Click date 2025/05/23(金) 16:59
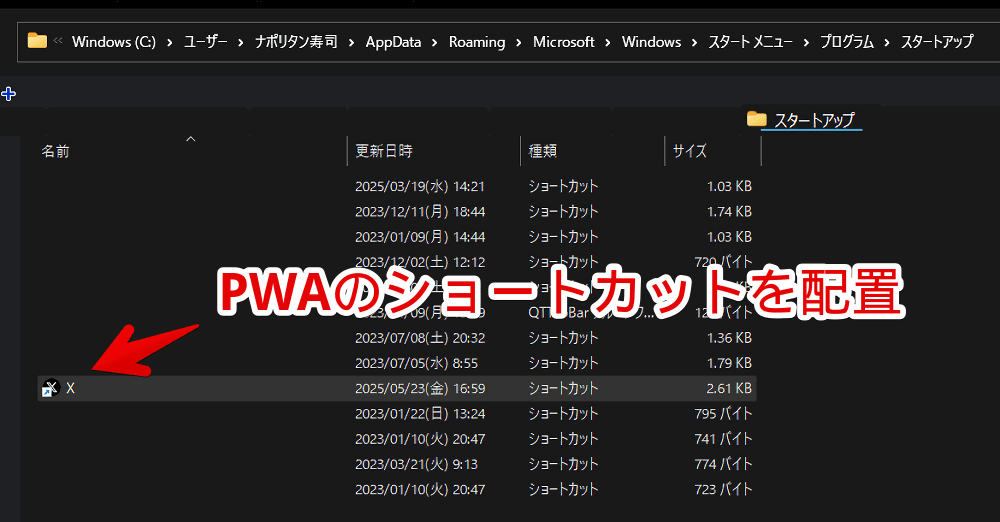Screen dimensions: 1000x522 click(x=420, y=388)
